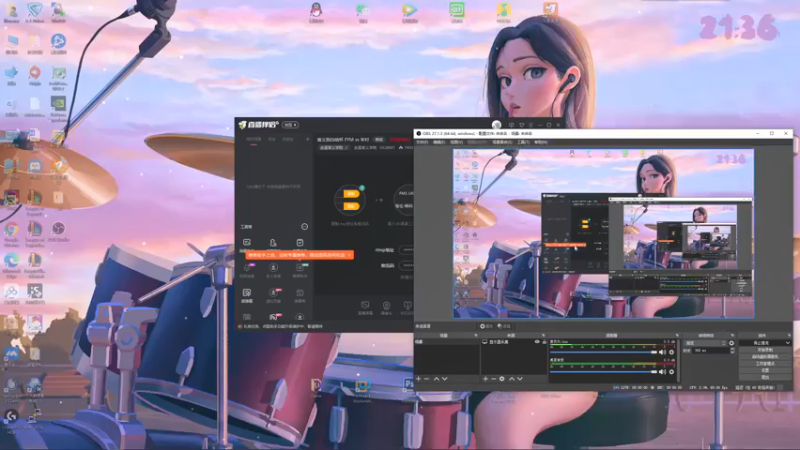Open source Filters button above docks
Screen dimensions: 800x450
504,326
